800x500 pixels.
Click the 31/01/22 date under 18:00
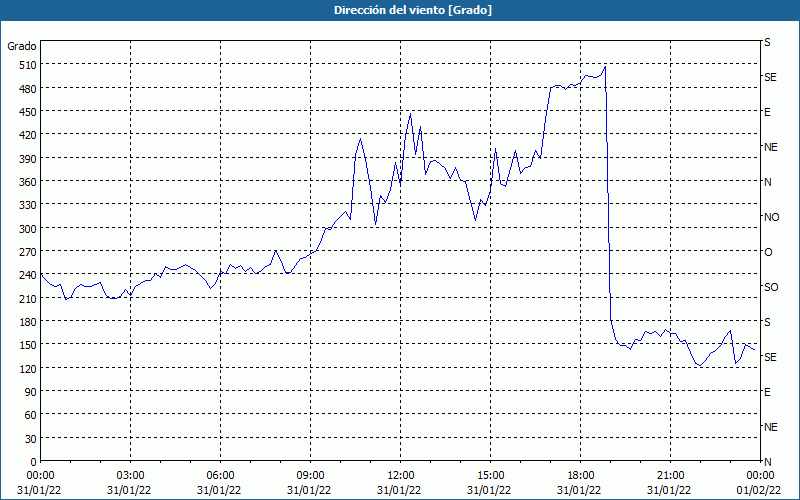pos(580,490)
